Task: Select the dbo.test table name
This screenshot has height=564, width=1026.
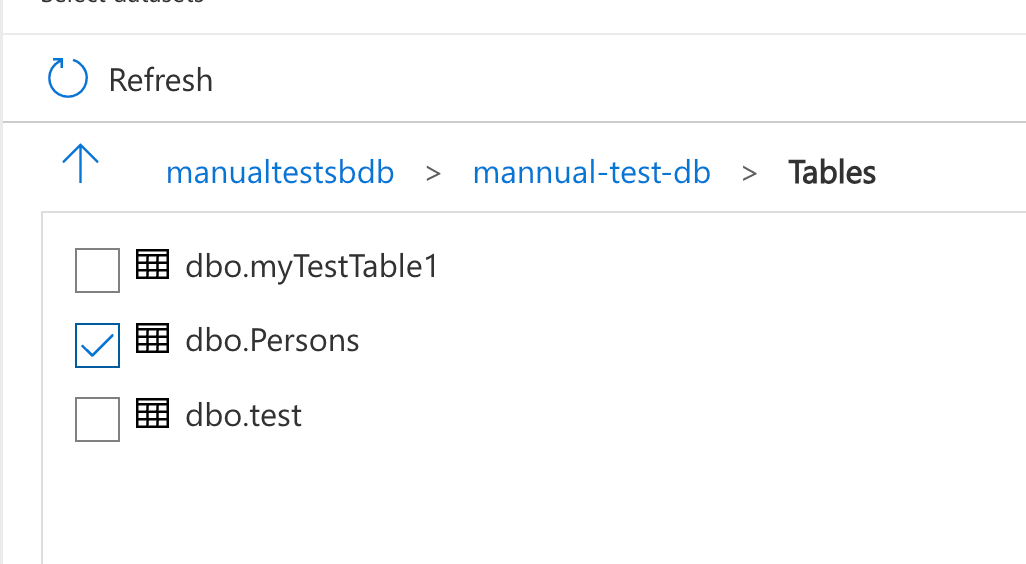Action: [243, 415]
